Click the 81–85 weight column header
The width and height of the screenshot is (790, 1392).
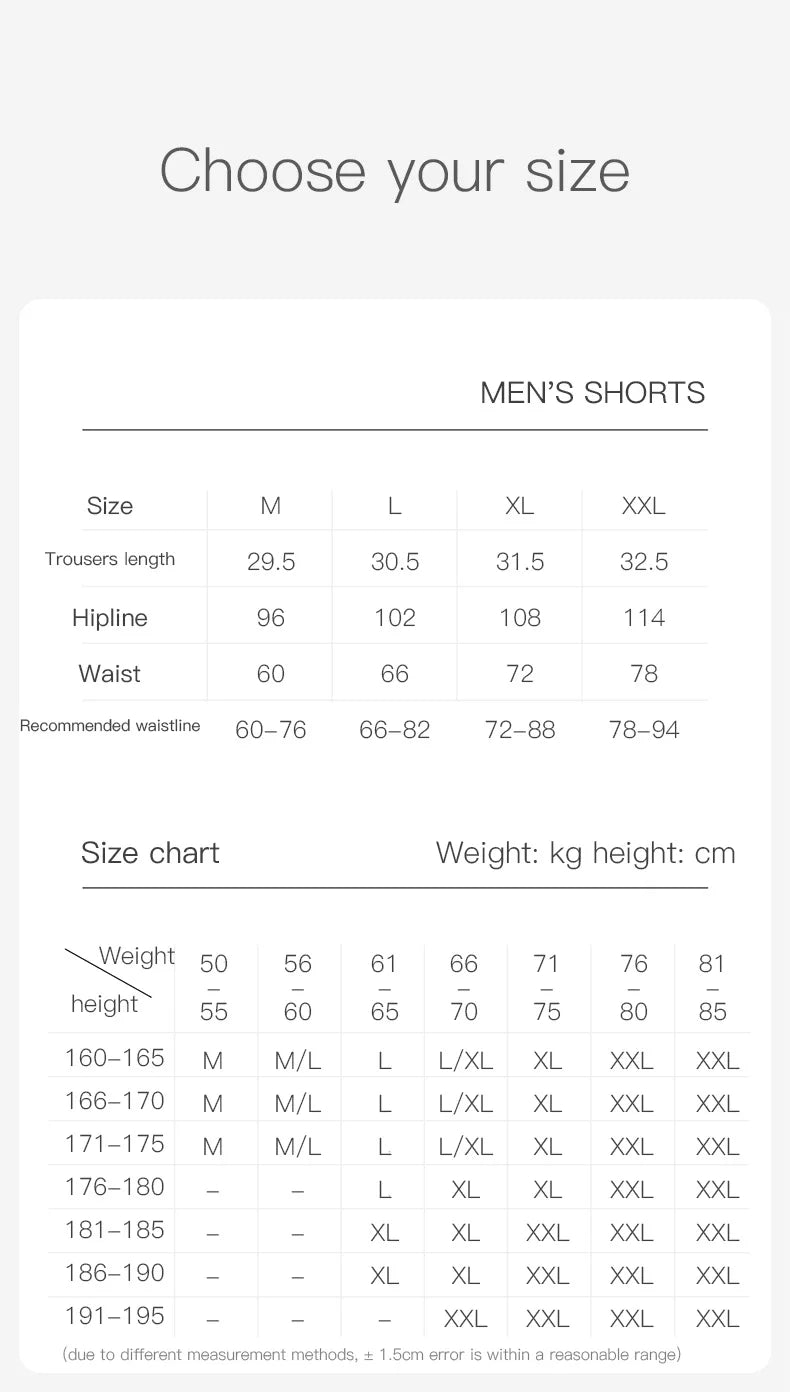point(712,987)
